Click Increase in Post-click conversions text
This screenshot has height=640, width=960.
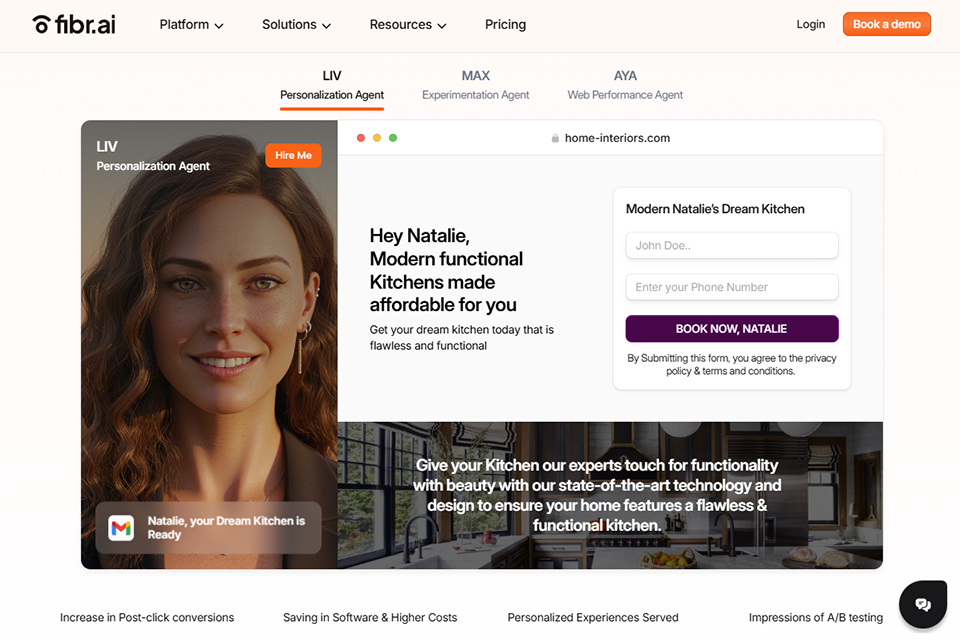pyautogui.click(x=147, y=618)
